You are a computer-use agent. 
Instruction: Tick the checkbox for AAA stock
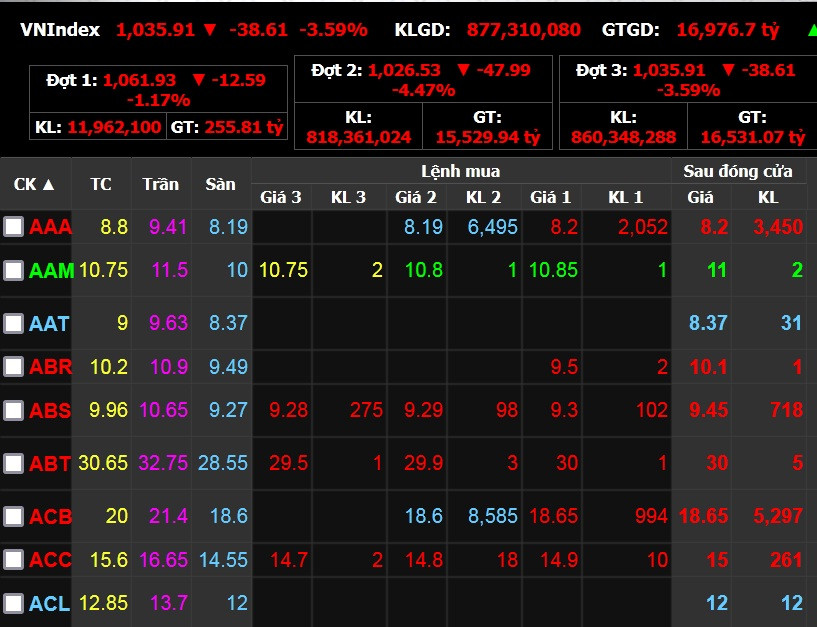[13, 227]
